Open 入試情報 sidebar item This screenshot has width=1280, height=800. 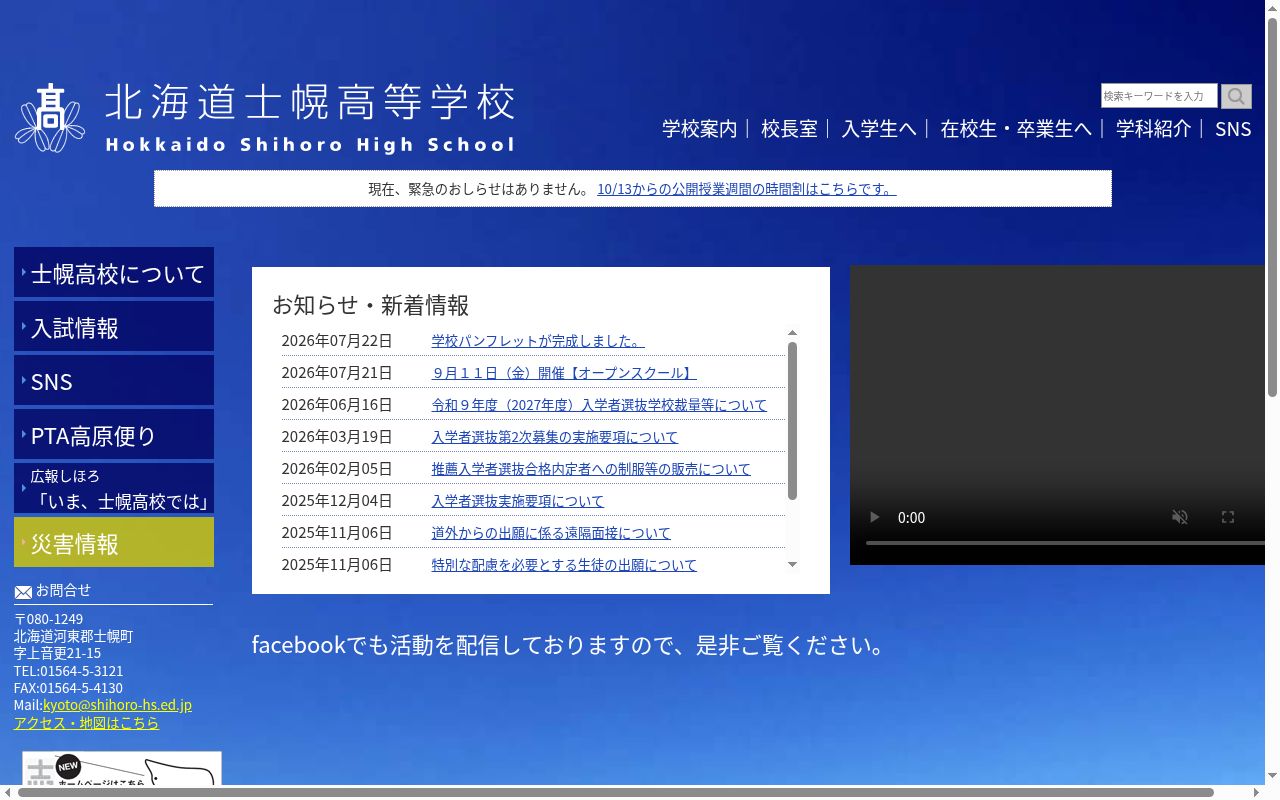[114, 326]
